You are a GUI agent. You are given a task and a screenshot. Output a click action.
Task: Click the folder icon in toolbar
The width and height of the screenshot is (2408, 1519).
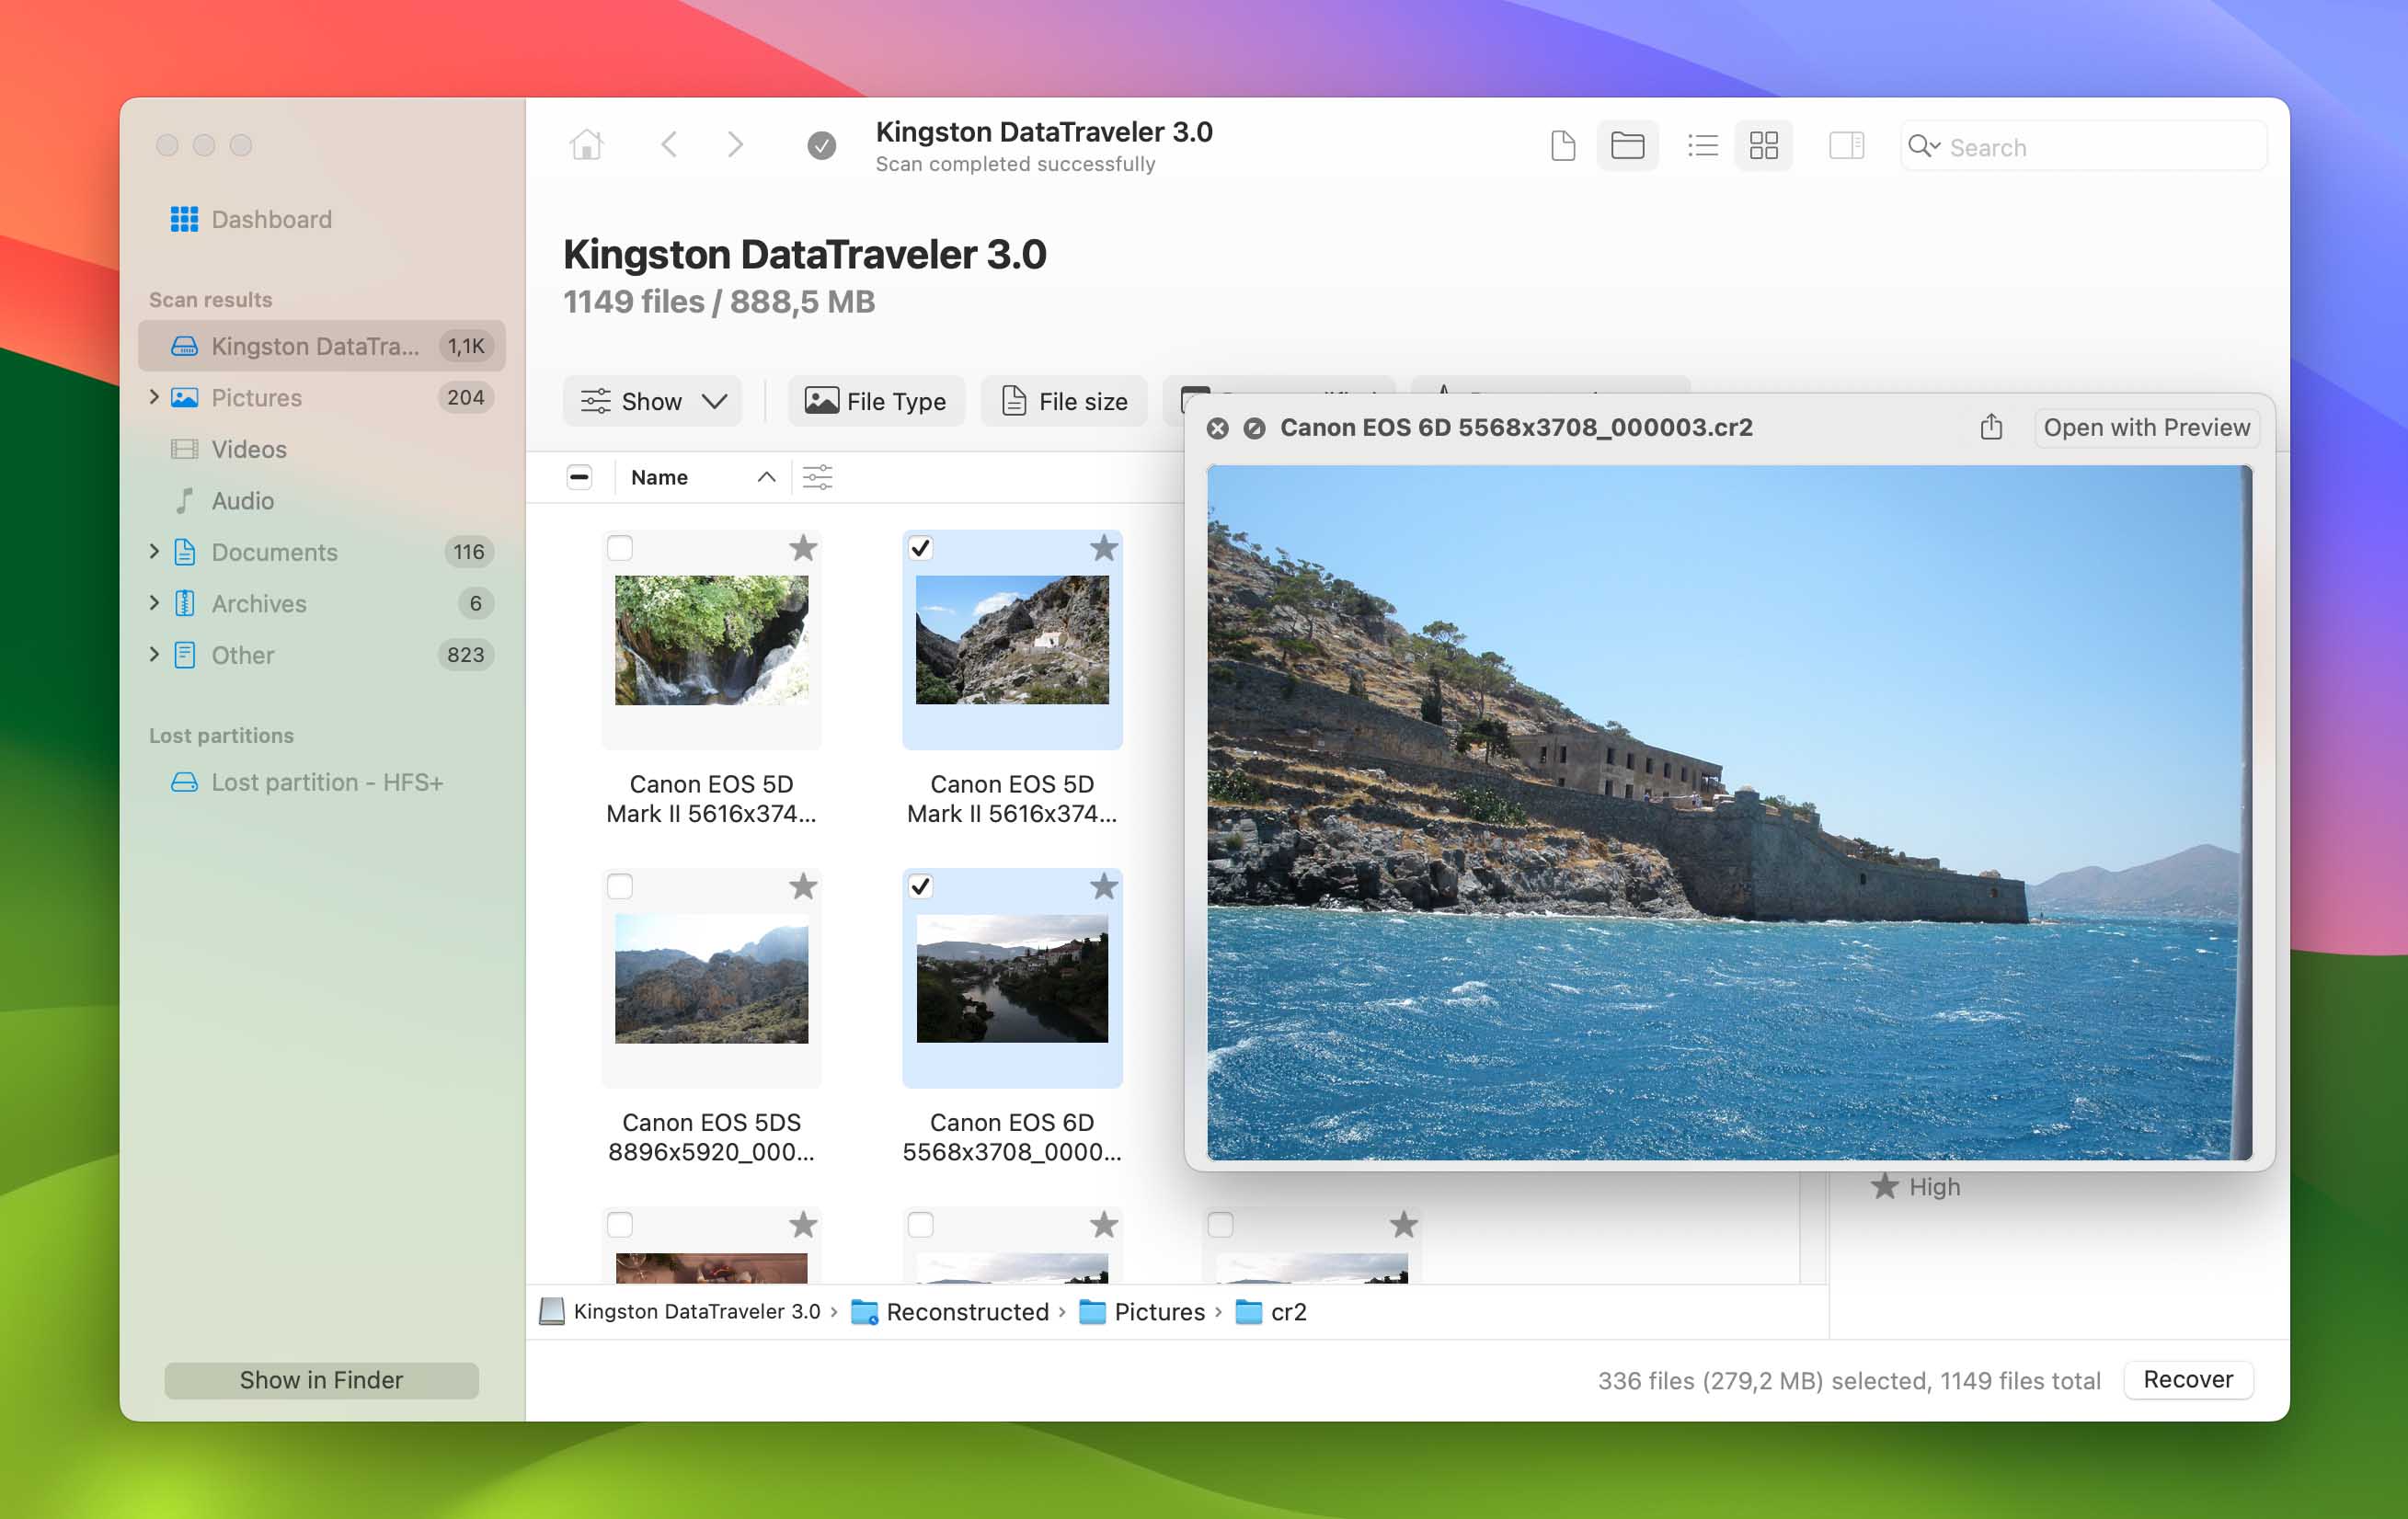[x=1626, y=145]
